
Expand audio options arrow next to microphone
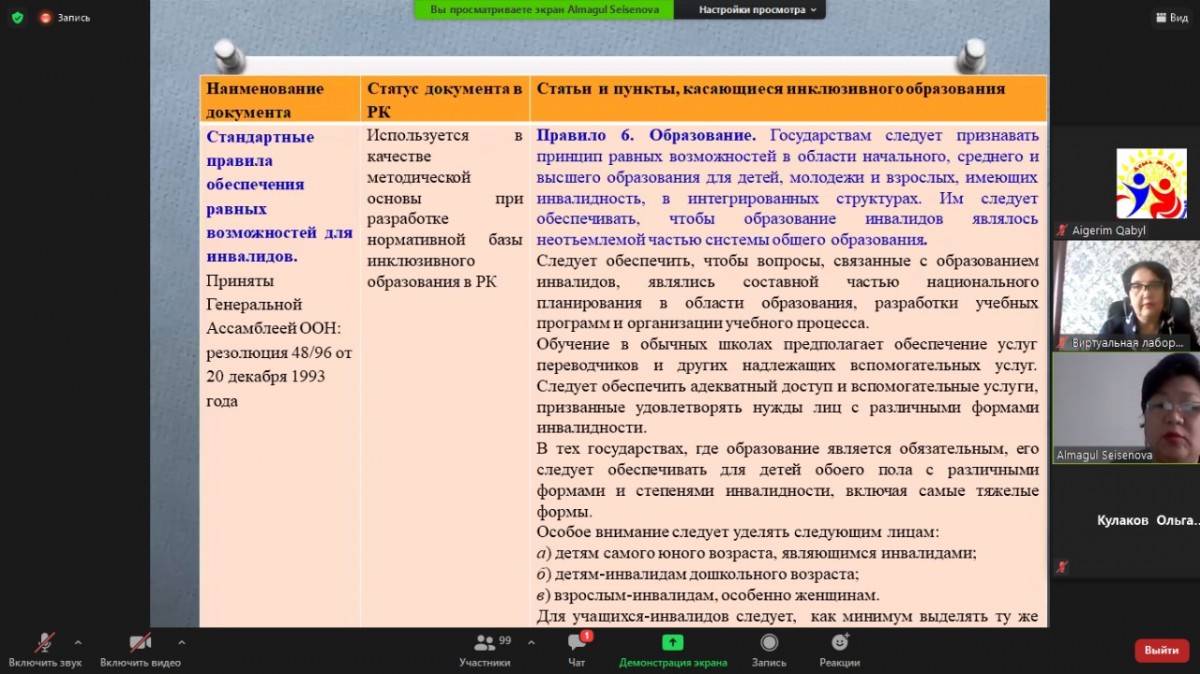[78, 642]
